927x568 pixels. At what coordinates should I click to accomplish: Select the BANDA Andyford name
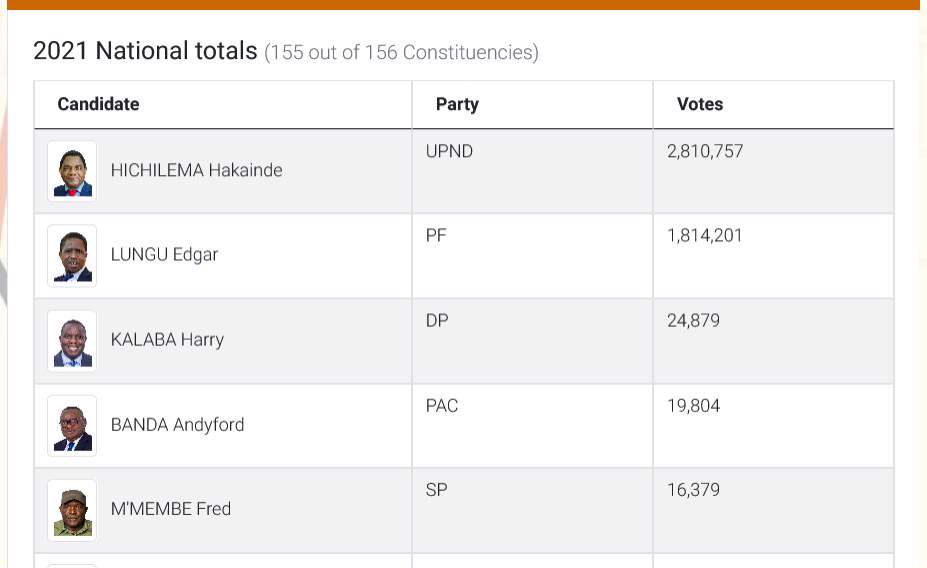[x=177, y=424]
